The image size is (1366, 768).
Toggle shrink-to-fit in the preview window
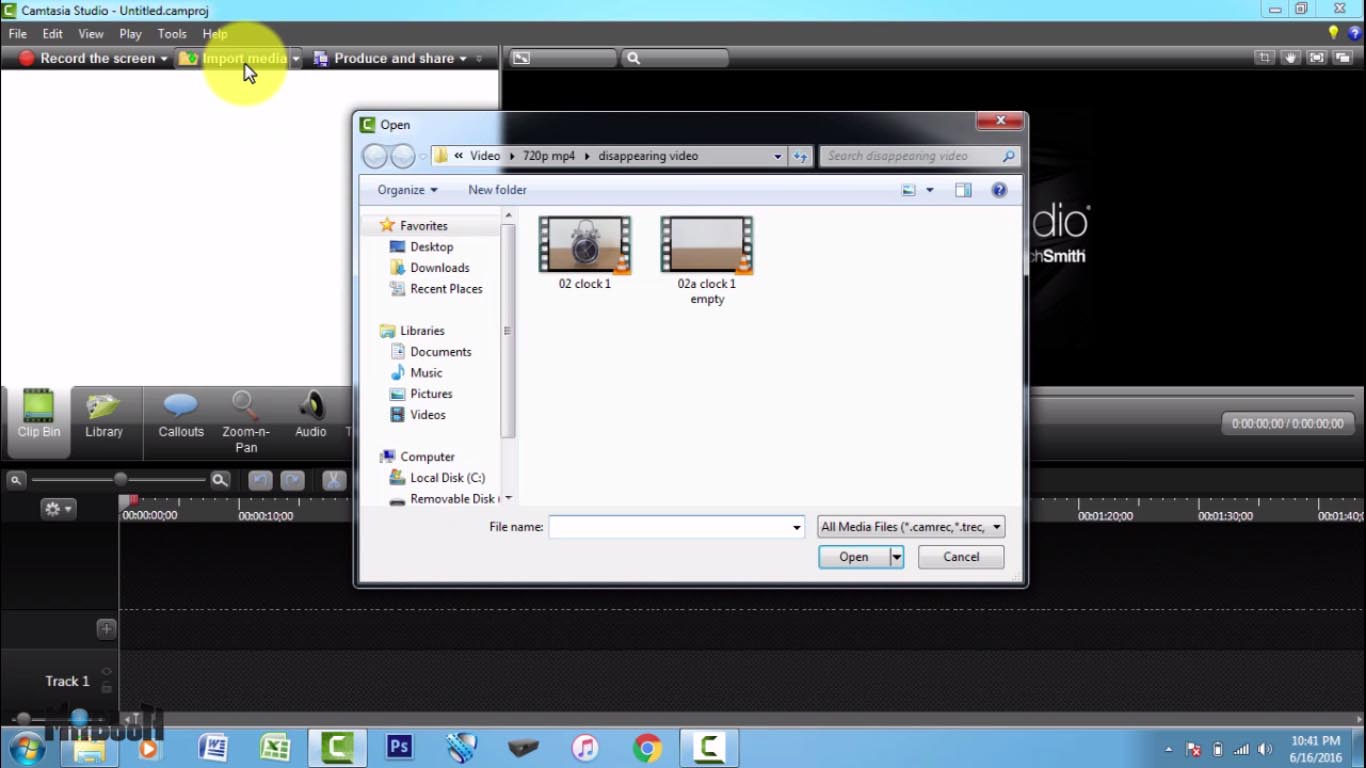[x=1316, y=57]
